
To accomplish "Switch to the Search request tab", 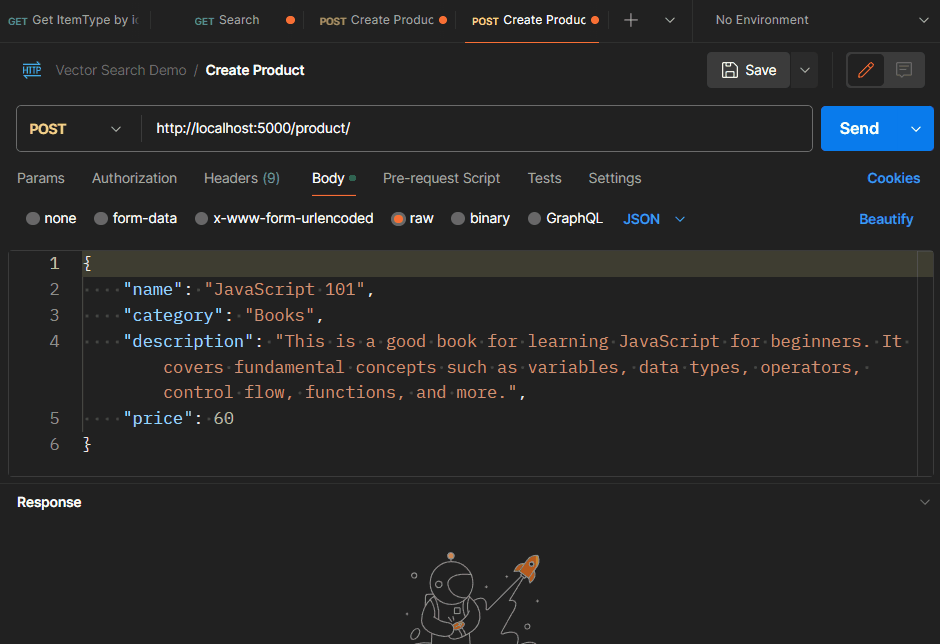I will tap(227, 20).
